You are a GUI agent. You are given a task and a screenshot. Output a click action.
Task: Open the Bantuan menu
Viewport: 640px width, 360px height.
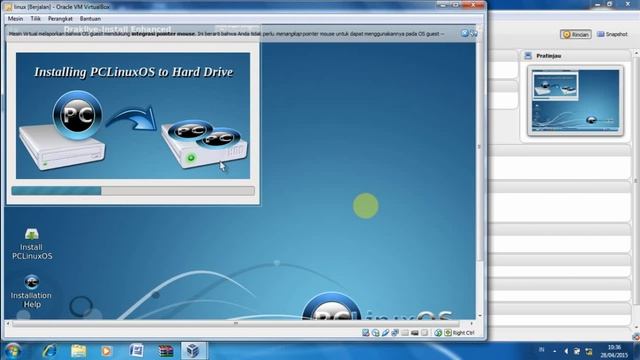(x=90, y=19)
